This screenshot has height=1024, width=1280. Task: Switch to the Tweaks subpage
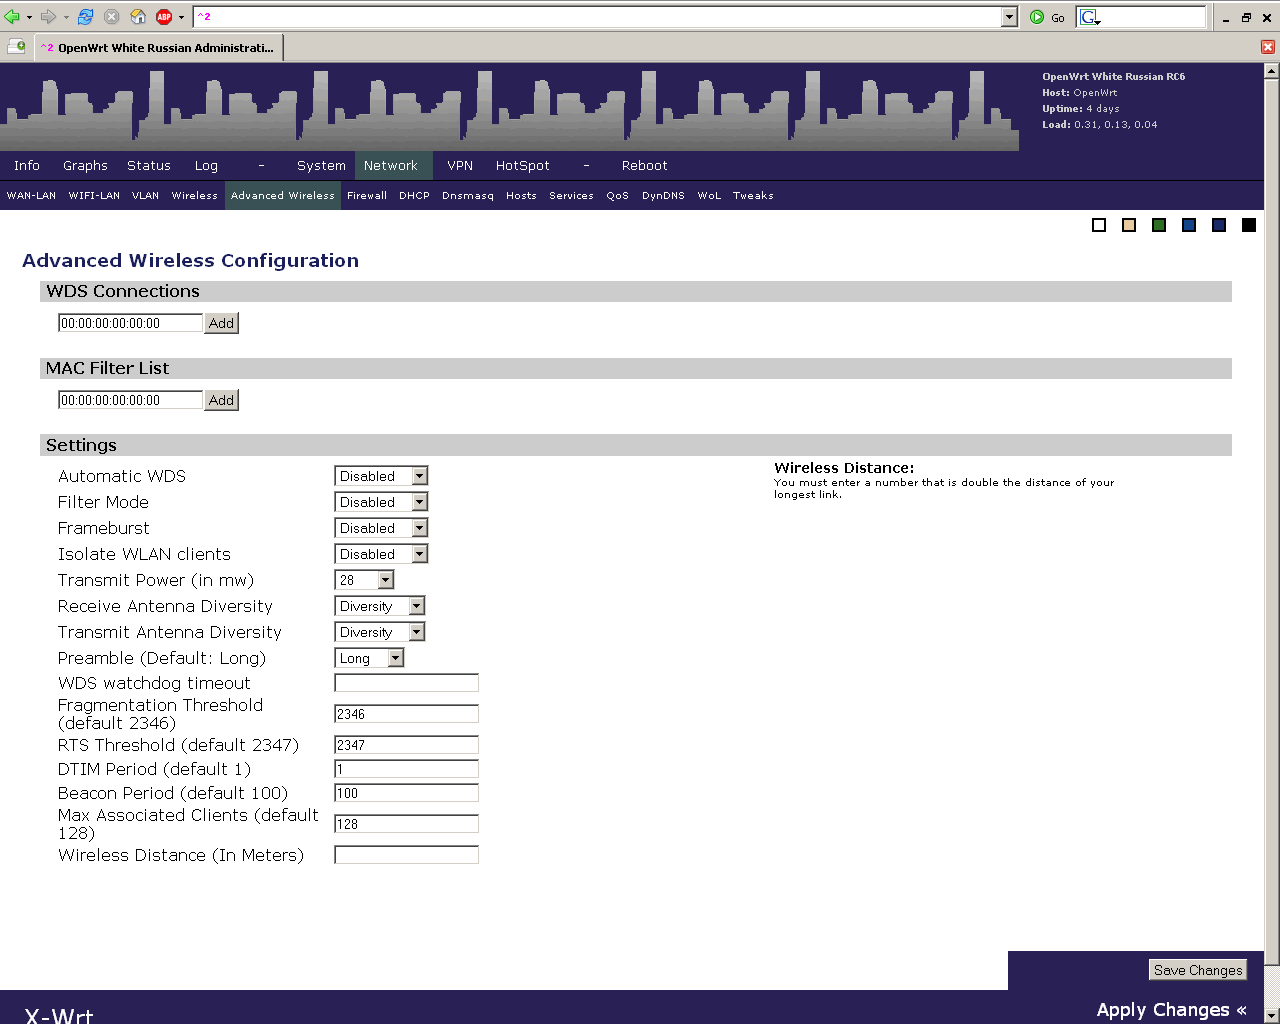[x=753, y=196]
